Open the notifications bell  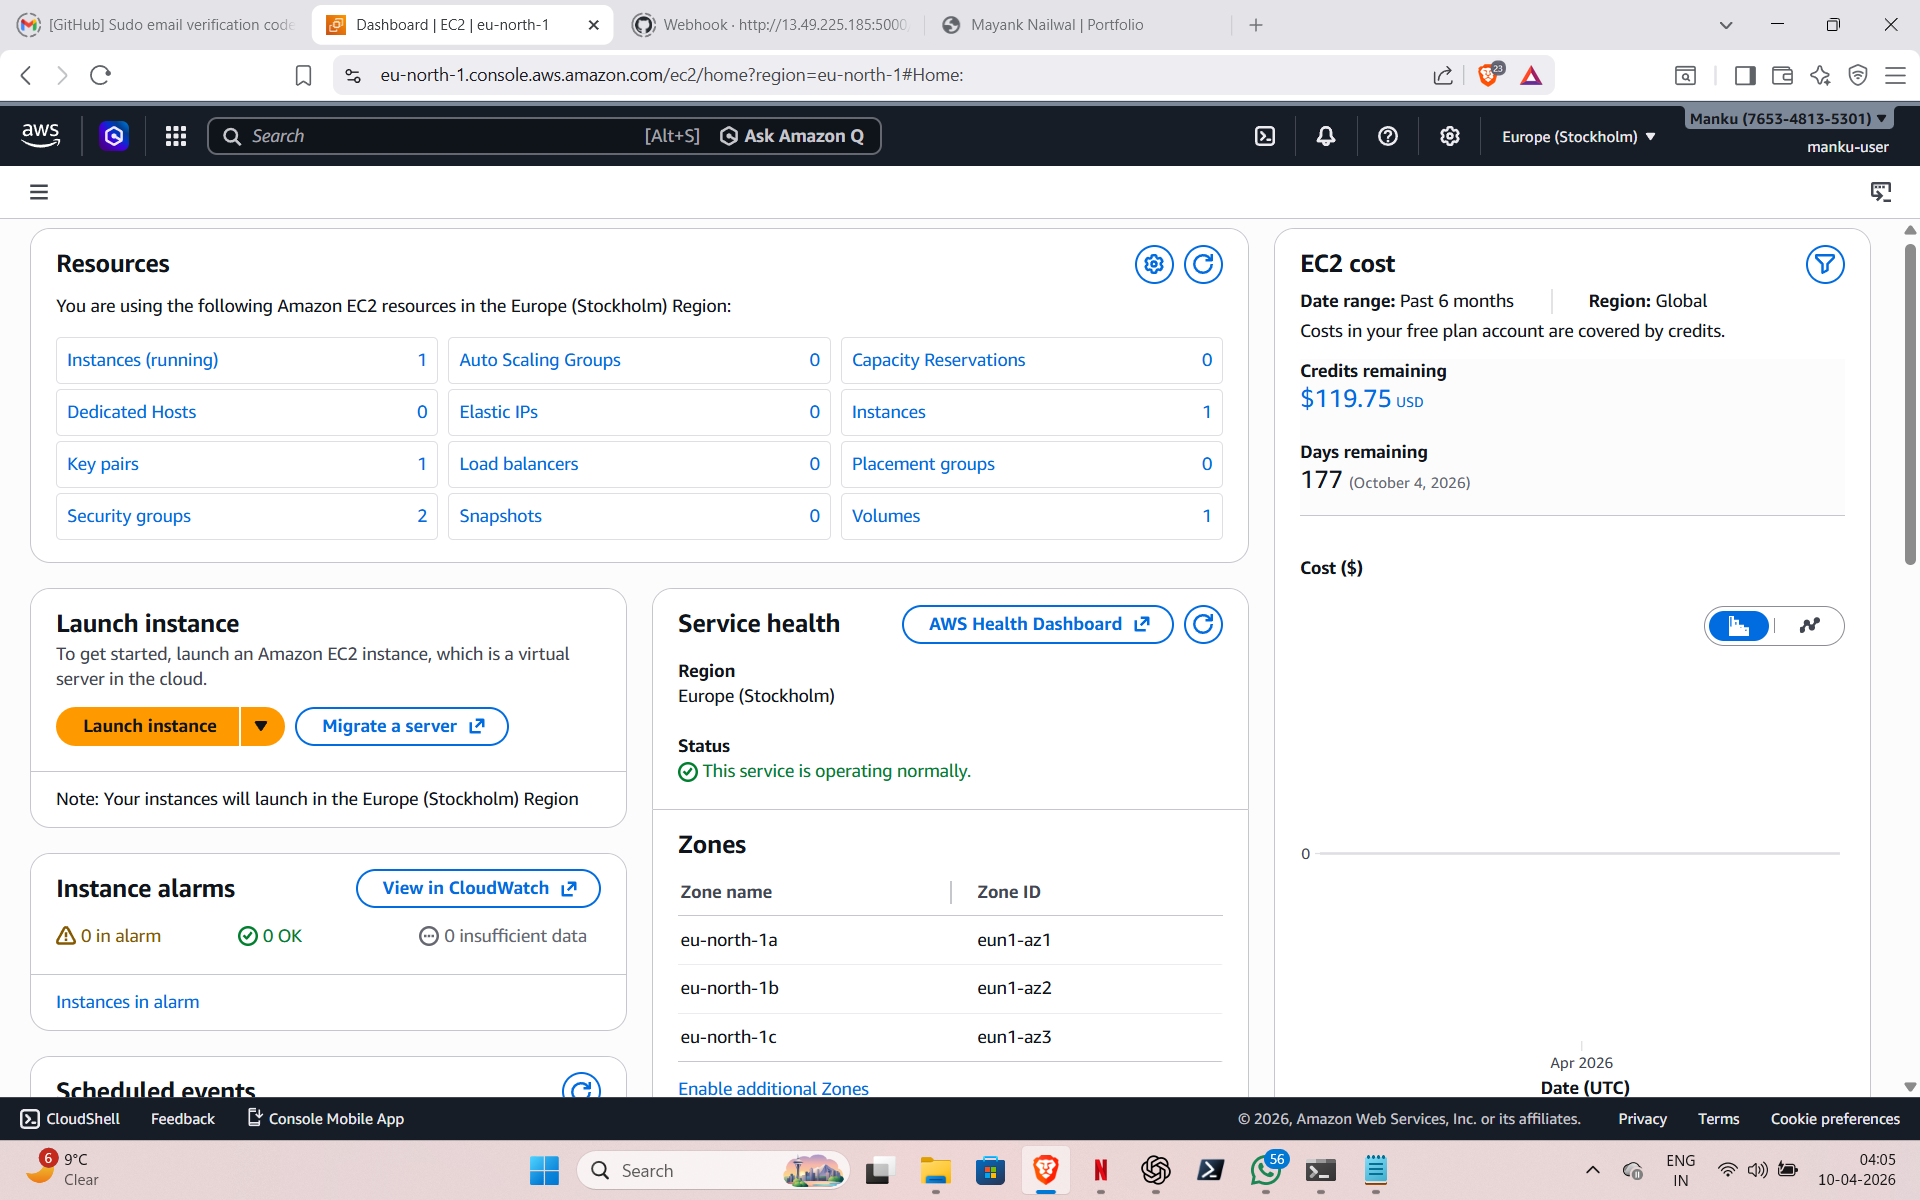[1326, 136]
